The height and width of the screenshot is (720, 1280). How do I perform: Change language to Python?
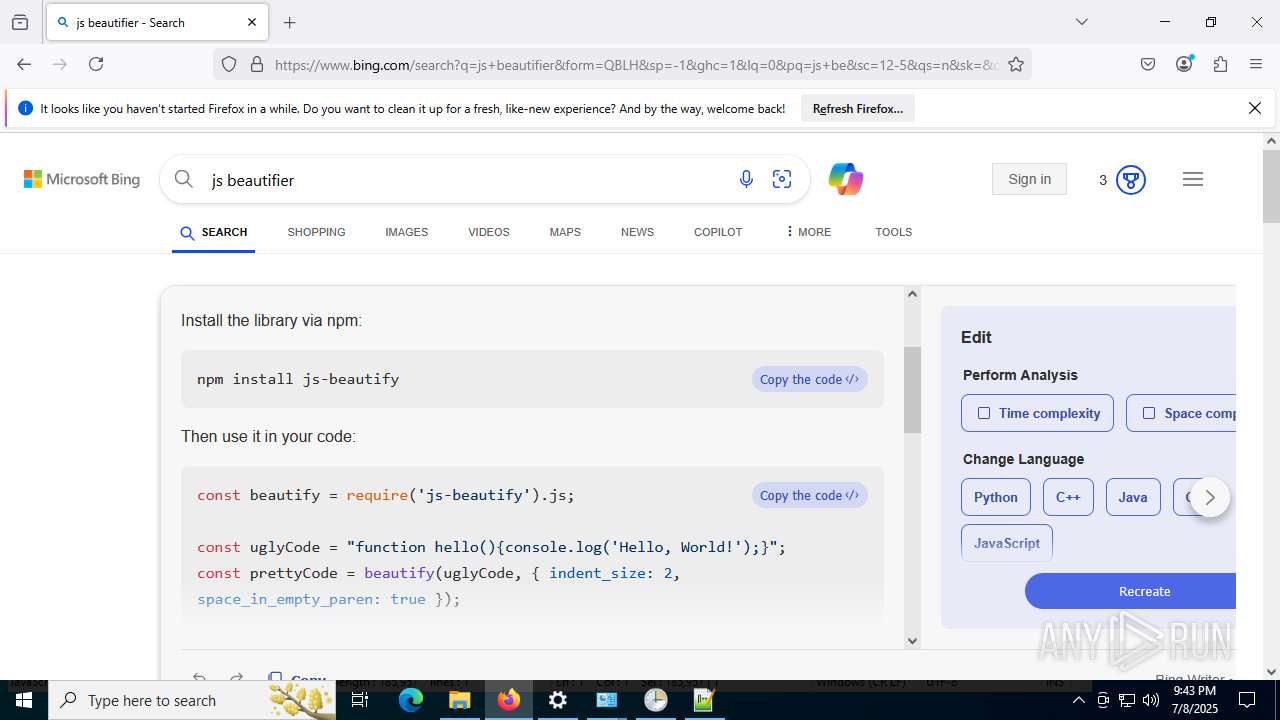click(x=996, y=497)
